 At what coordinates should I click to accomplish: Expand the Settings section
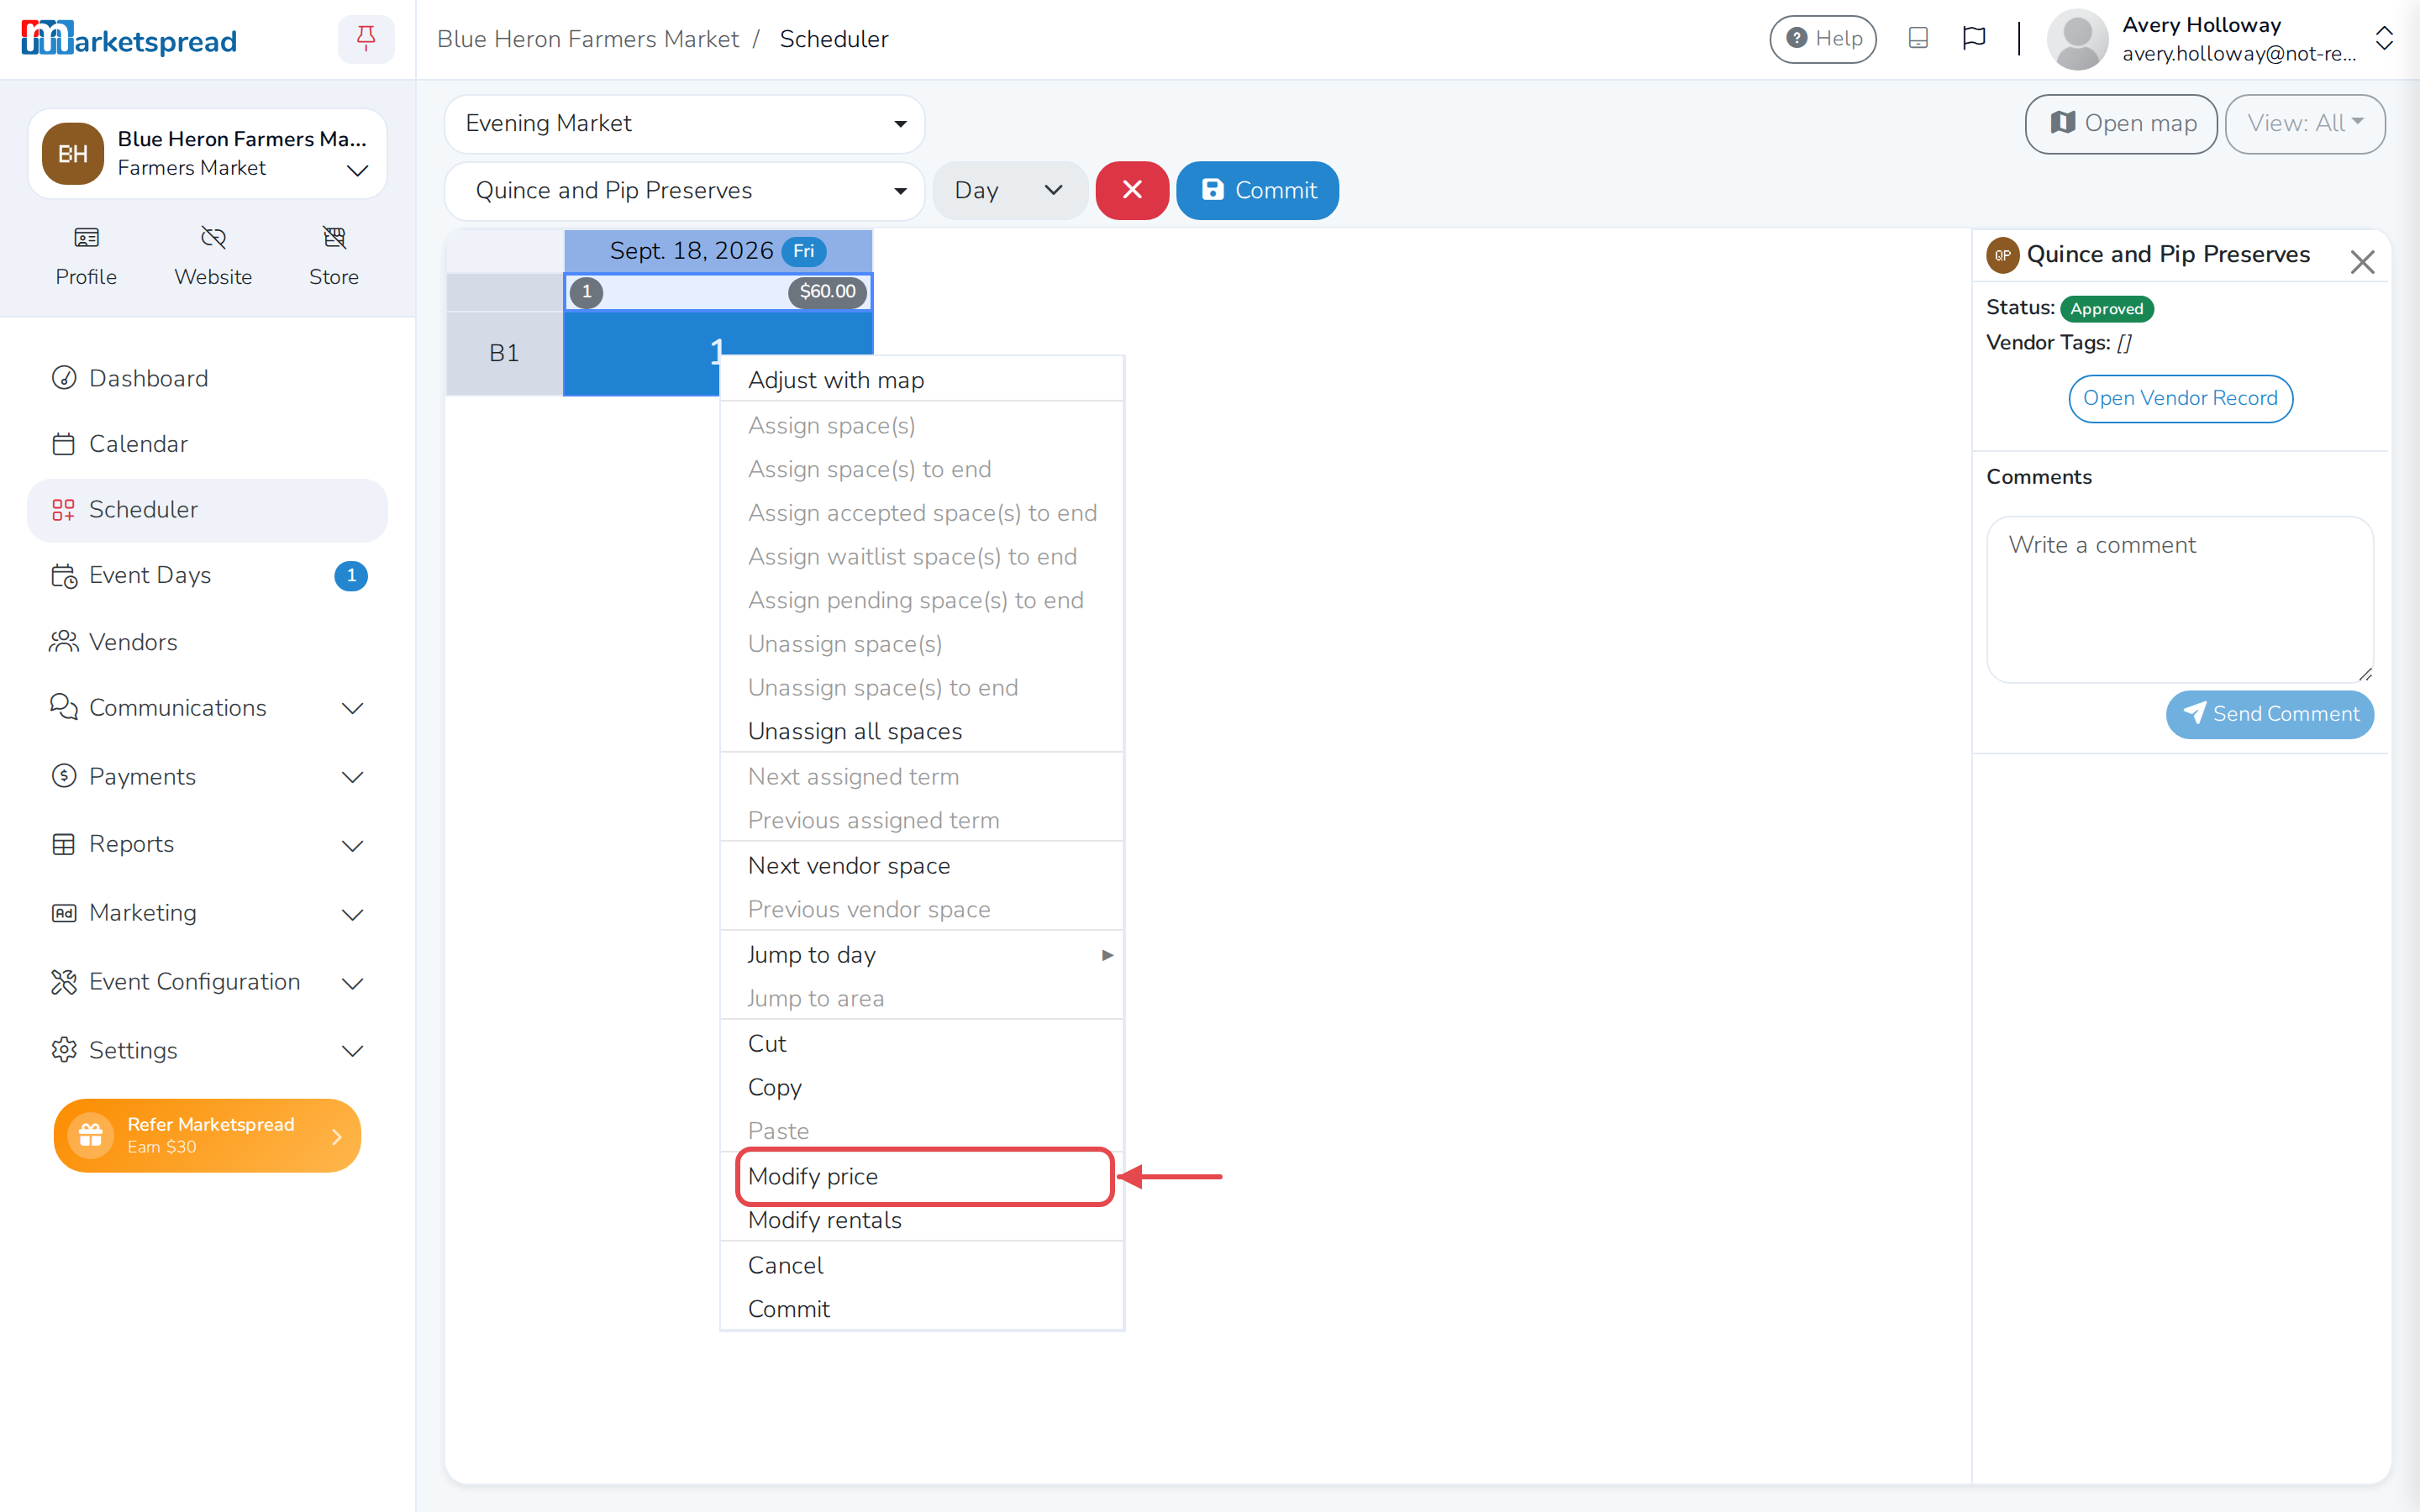207,1050
